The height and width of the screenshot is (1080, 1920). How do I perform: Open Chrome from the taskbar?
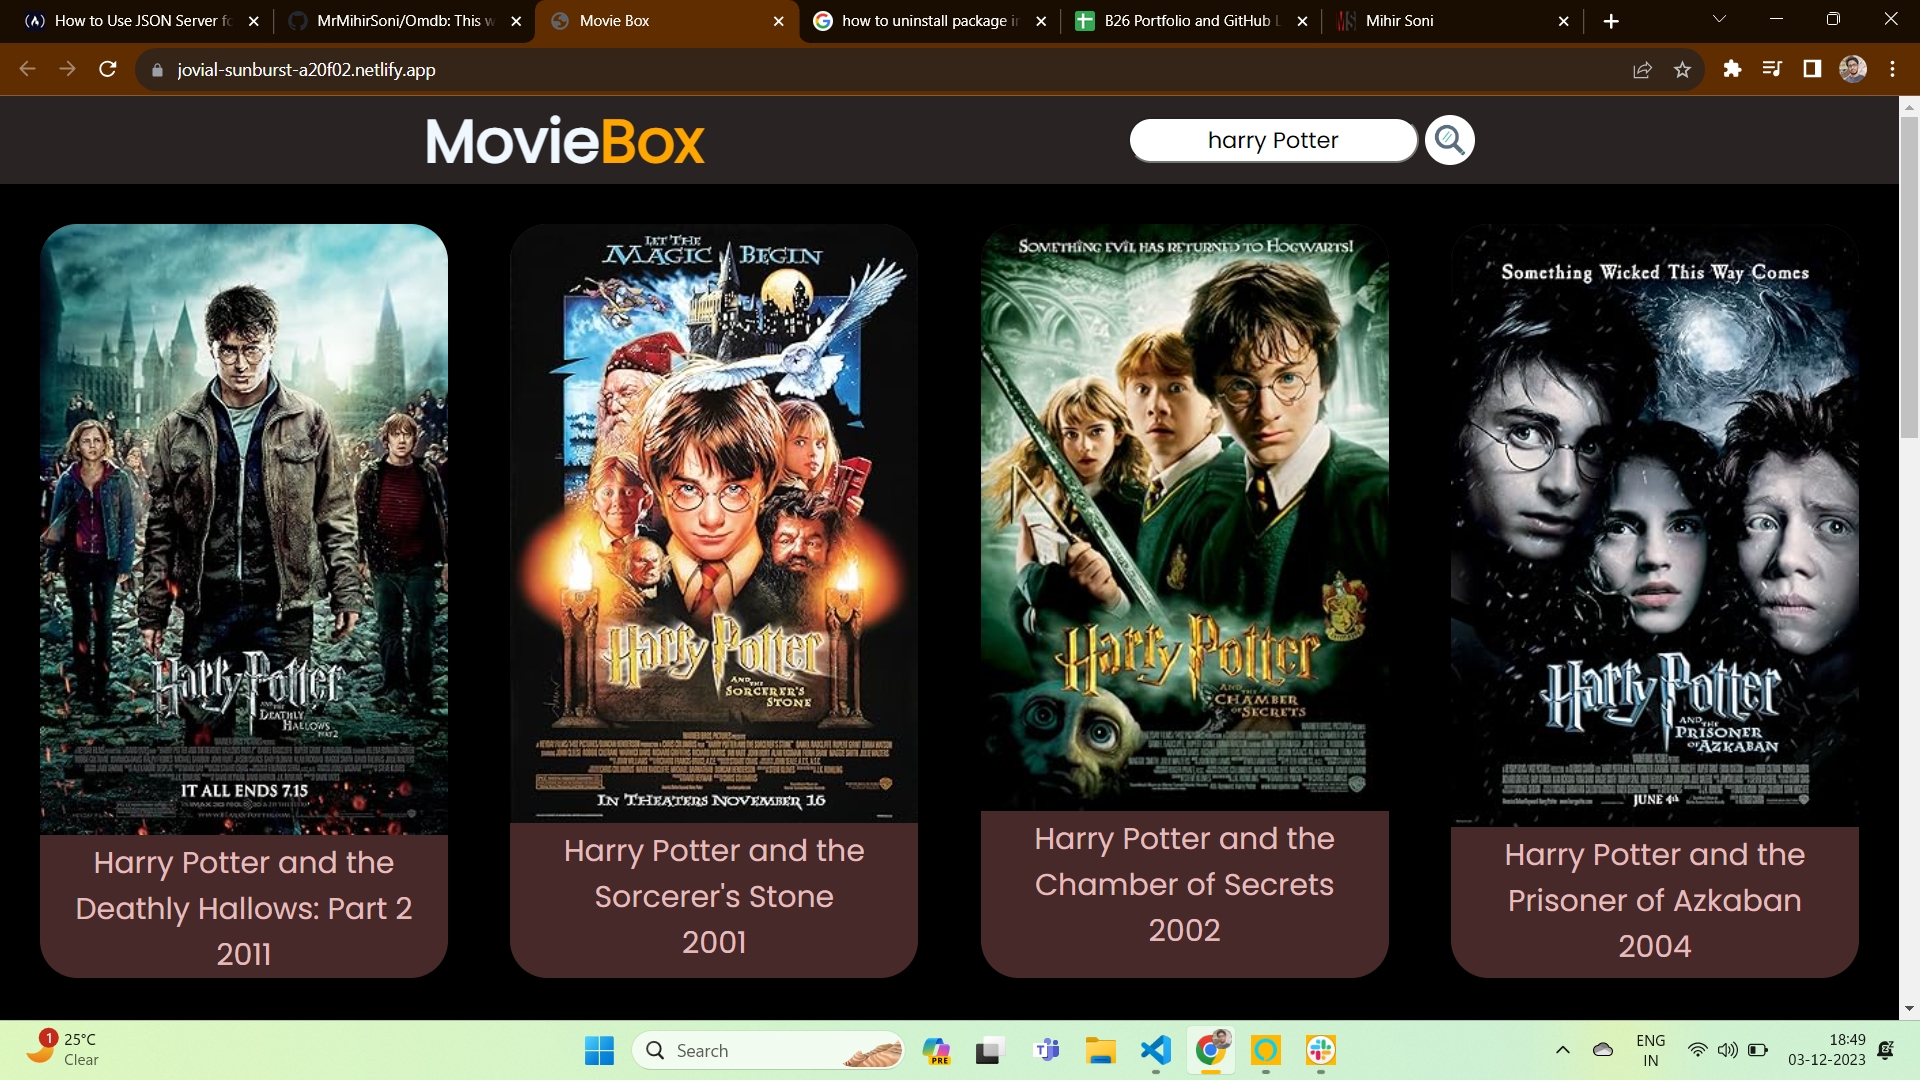point(1210,1050)
